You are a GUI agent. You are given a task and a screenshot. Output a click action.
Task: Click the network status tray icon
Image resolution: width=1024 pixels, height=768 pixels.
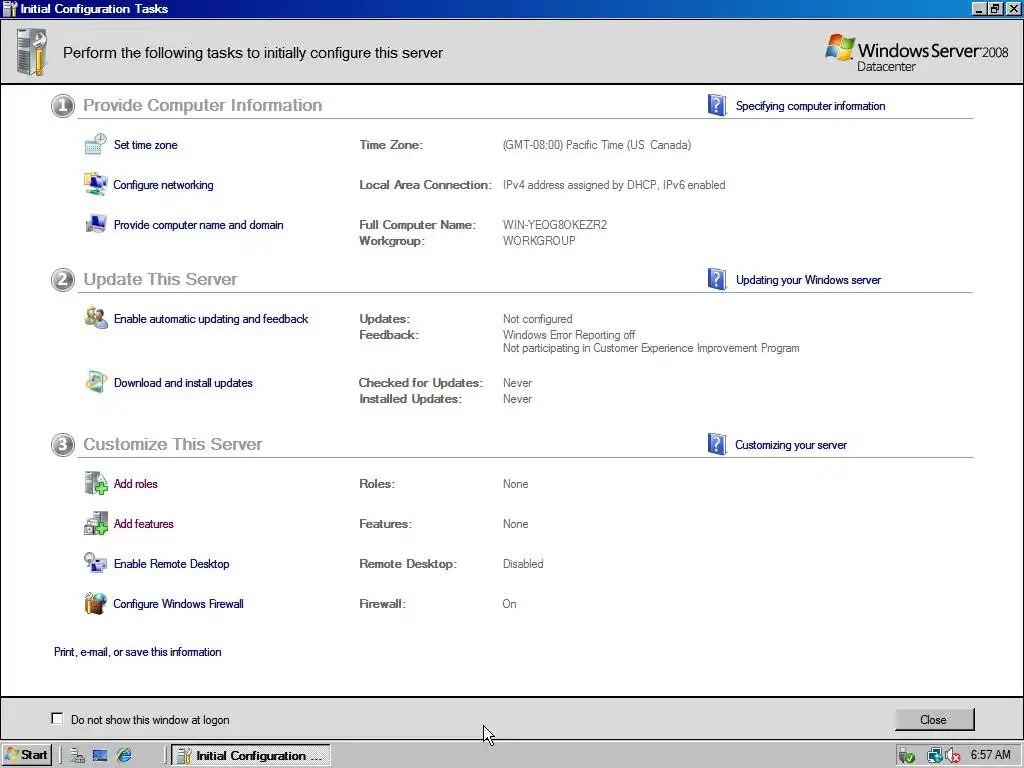pos(935,756)
